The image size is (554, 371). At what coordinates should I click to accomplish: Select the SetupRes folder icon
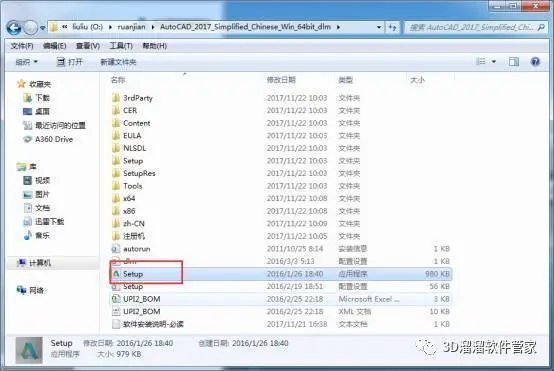pyautogui.click(x=116, y=173)
